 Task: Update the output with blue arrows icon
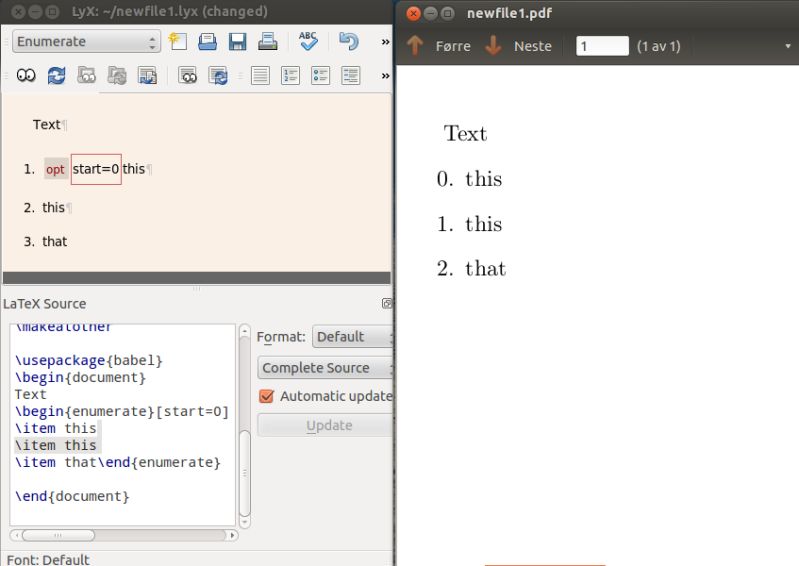(x=56, y=76)
